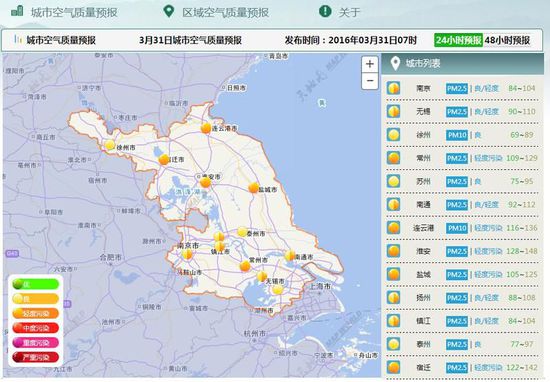Click the air quality icon in the 连云港 list row
The width and height of the screenshot is (550, 382).
point(394,228)
